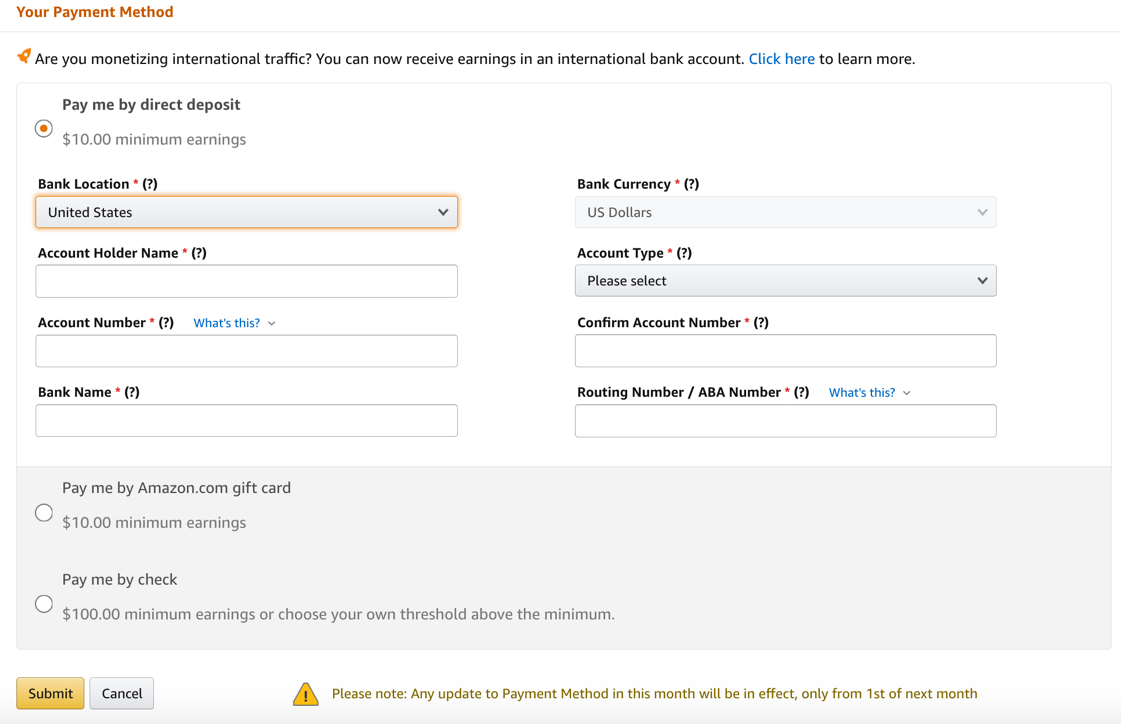Select the Pay me by check option
Screen dimensions: 1121x724
pos(44,604)
